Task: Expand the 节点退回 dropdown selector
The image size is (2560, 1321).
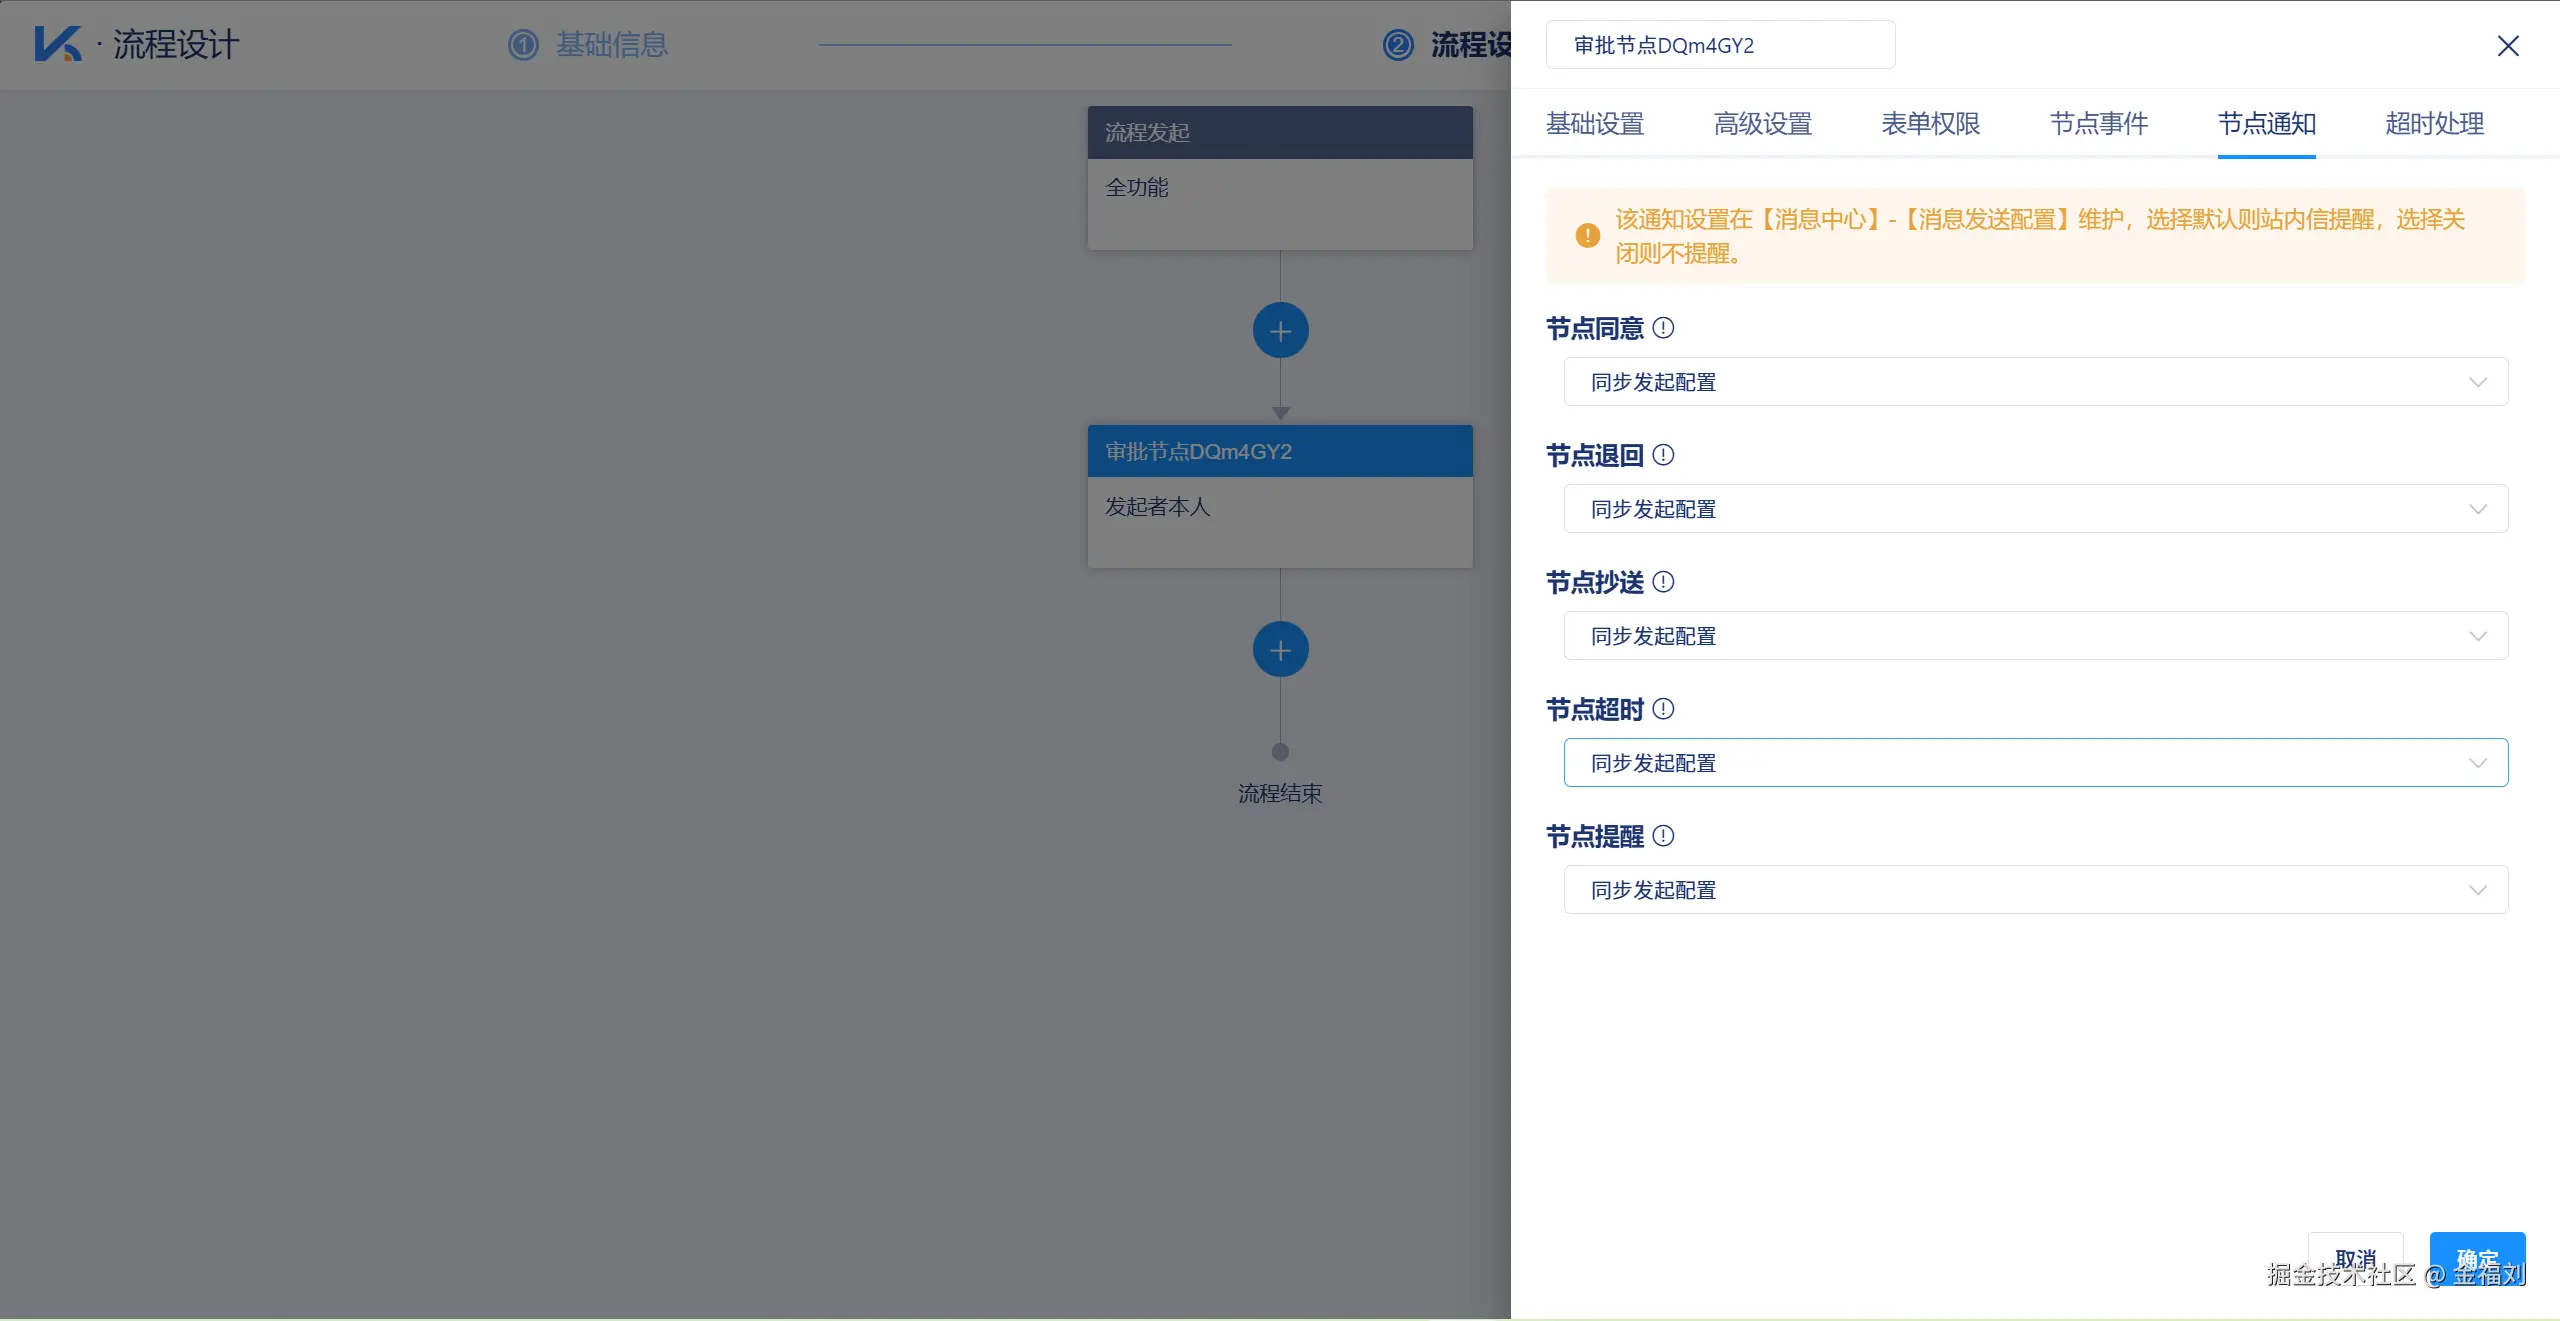Action: point(2035,509)
